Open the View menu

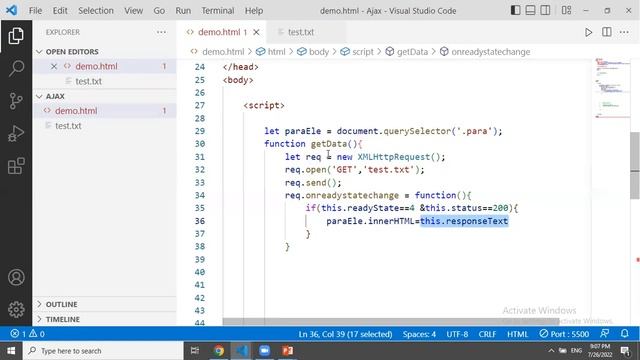tap(133, 11)
